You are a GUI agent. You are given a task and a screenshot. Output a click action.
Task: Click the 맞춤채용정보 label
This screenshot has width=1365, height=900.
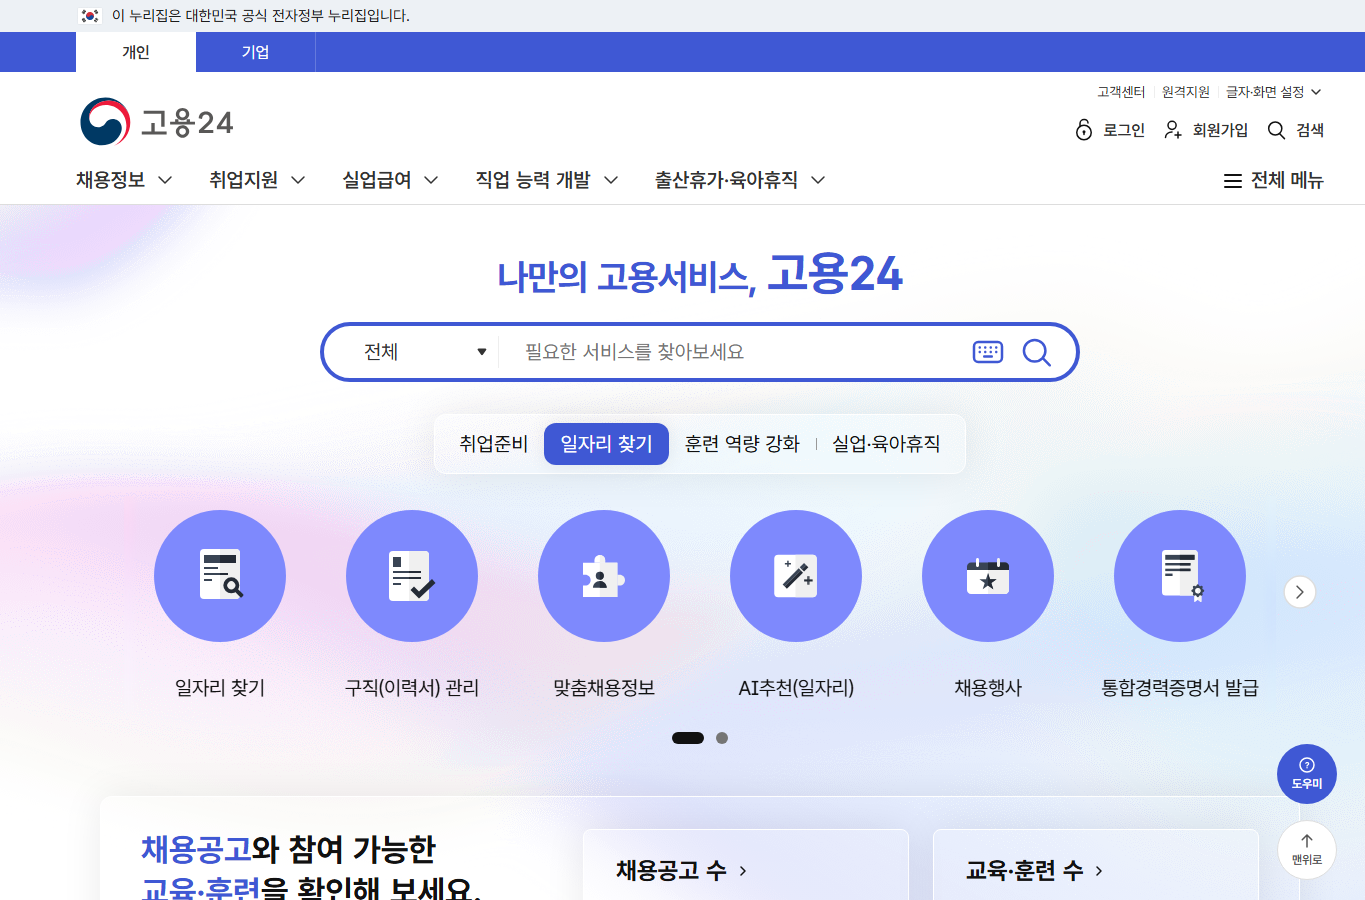(604, 688)
